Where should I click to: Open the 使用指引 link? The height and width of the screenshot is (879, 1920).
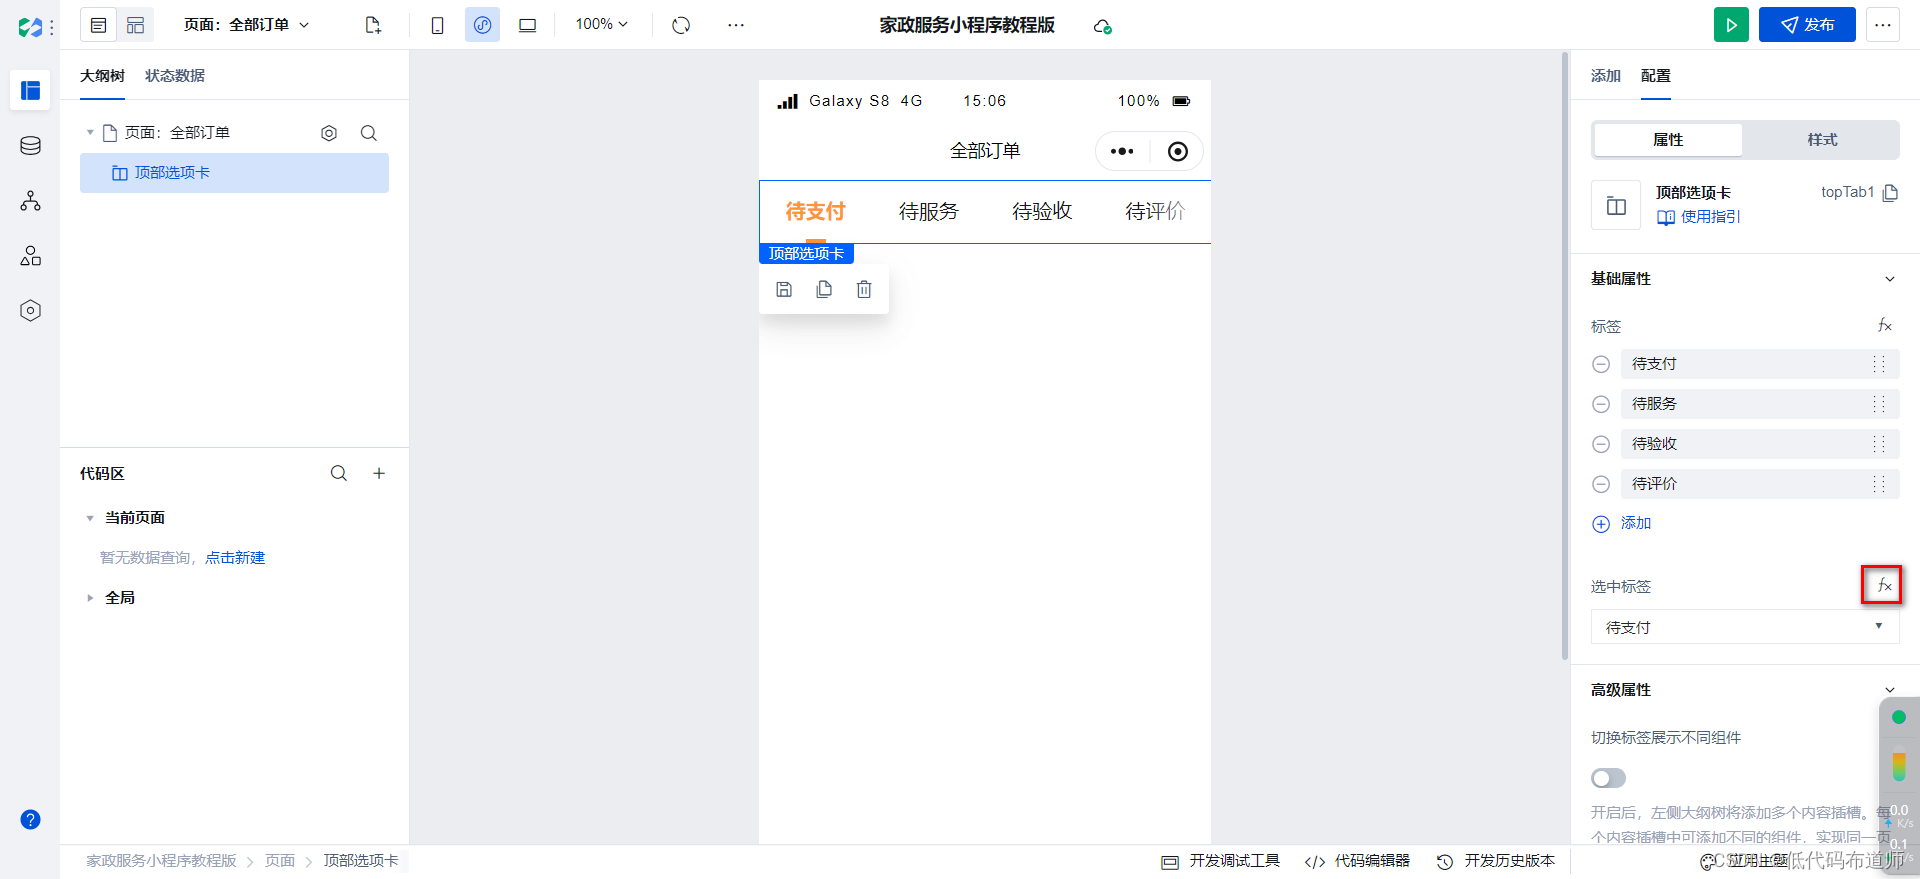point(1699,217)
